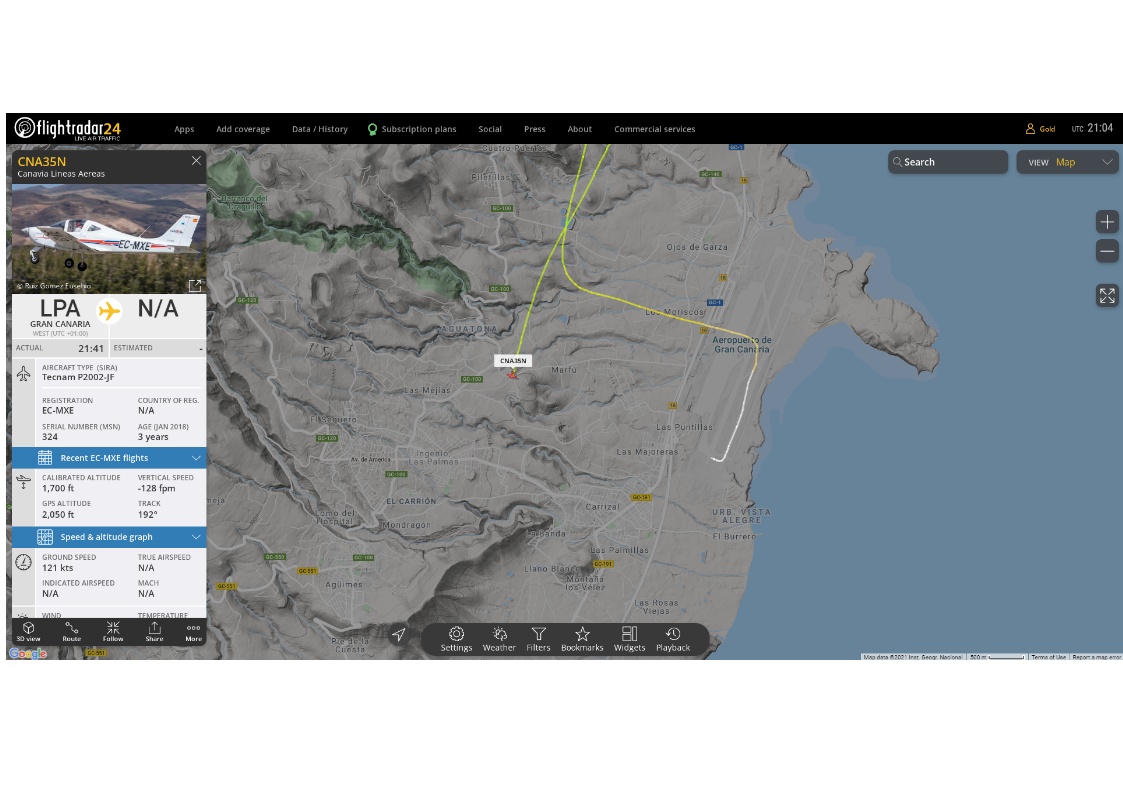Click the Carrizal town label
The image size is (1123, 794).
coord(602,506)
